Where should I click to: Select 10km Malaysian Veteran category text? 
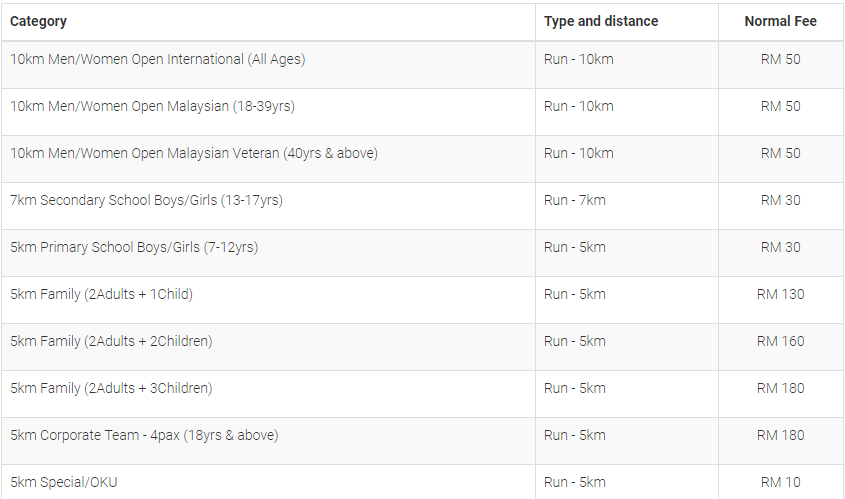pyautogui.click(x=194, y=153)
